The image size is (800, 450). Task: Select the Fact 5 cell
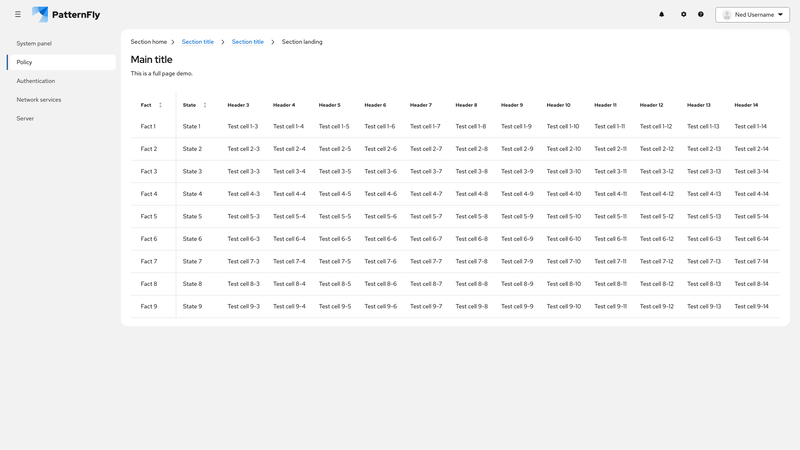148,216
